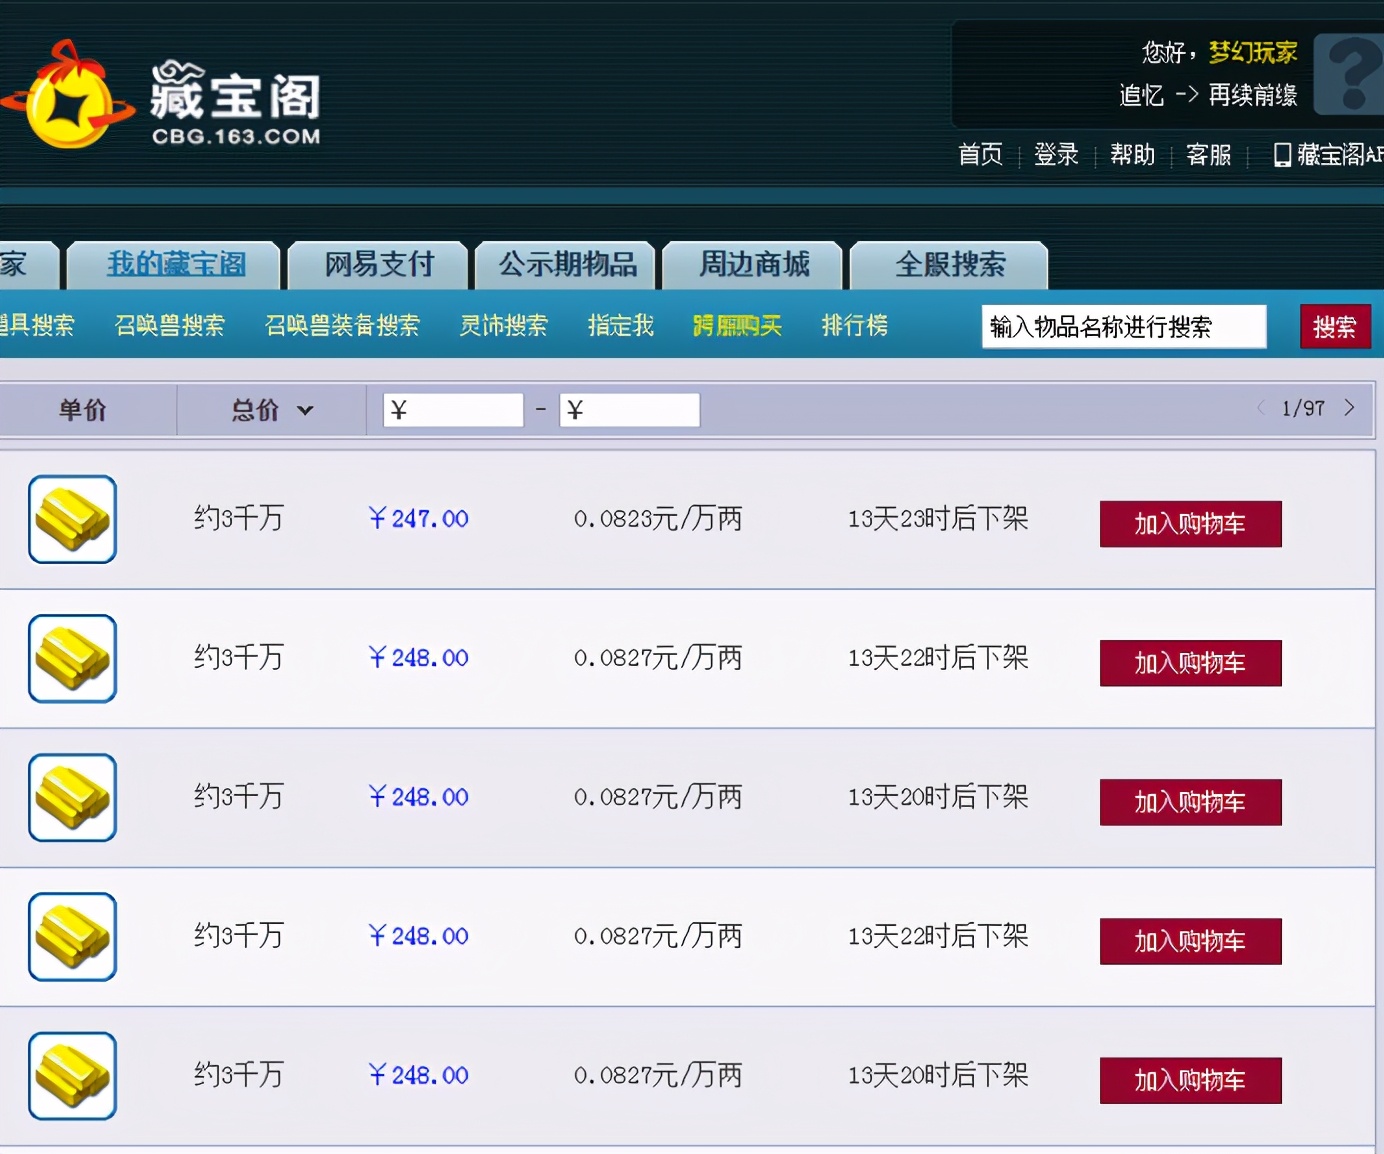View the 排行榜 rankings

point(855,325)
